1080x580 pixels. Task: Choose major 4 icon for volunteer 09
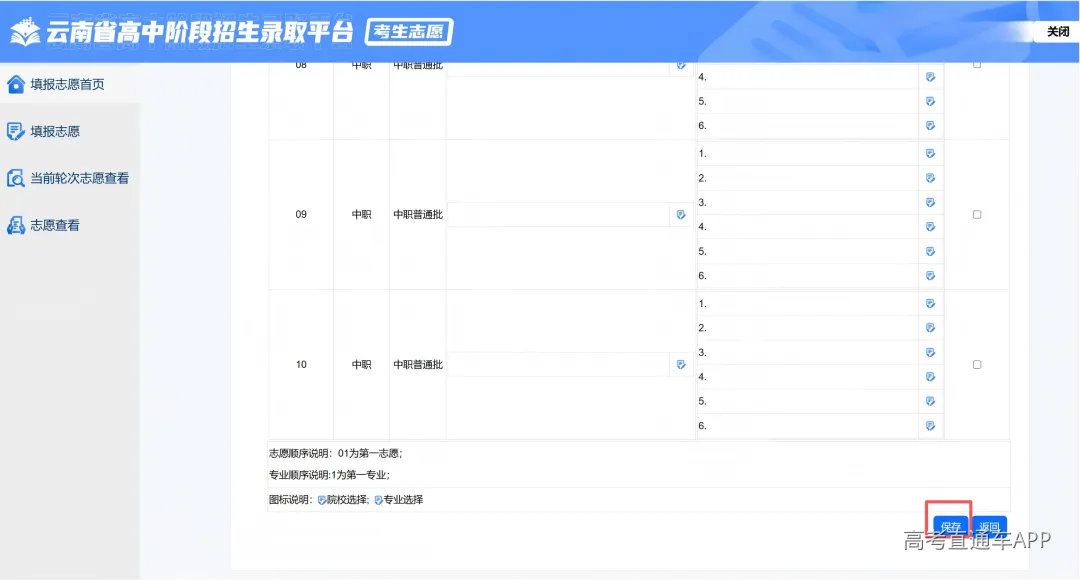pos(930,227)
